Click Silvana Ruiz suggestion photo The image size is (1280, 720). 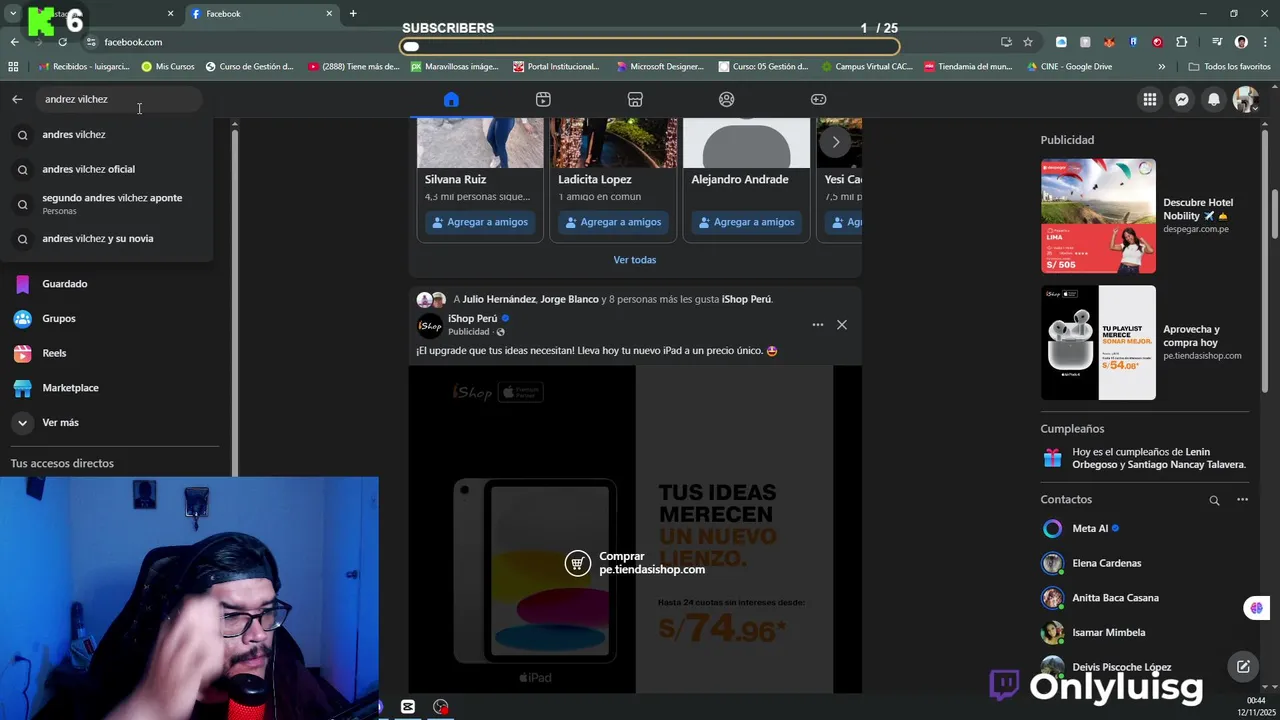(x=480, y=143)
